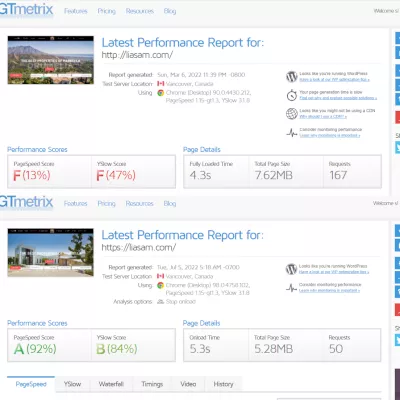
Task: Switch to the YSlow tab
Action: point(72,384)
